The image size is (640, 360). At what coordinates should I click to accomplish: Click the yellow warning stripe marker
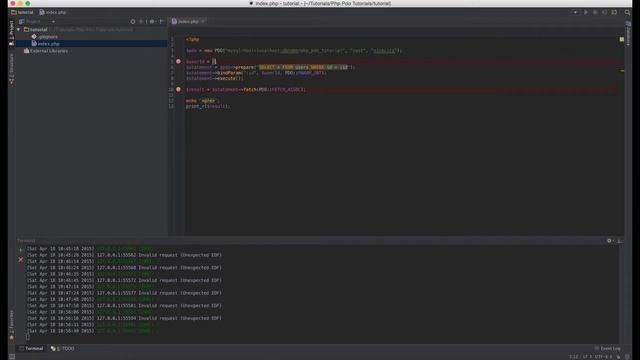point(622,71)
